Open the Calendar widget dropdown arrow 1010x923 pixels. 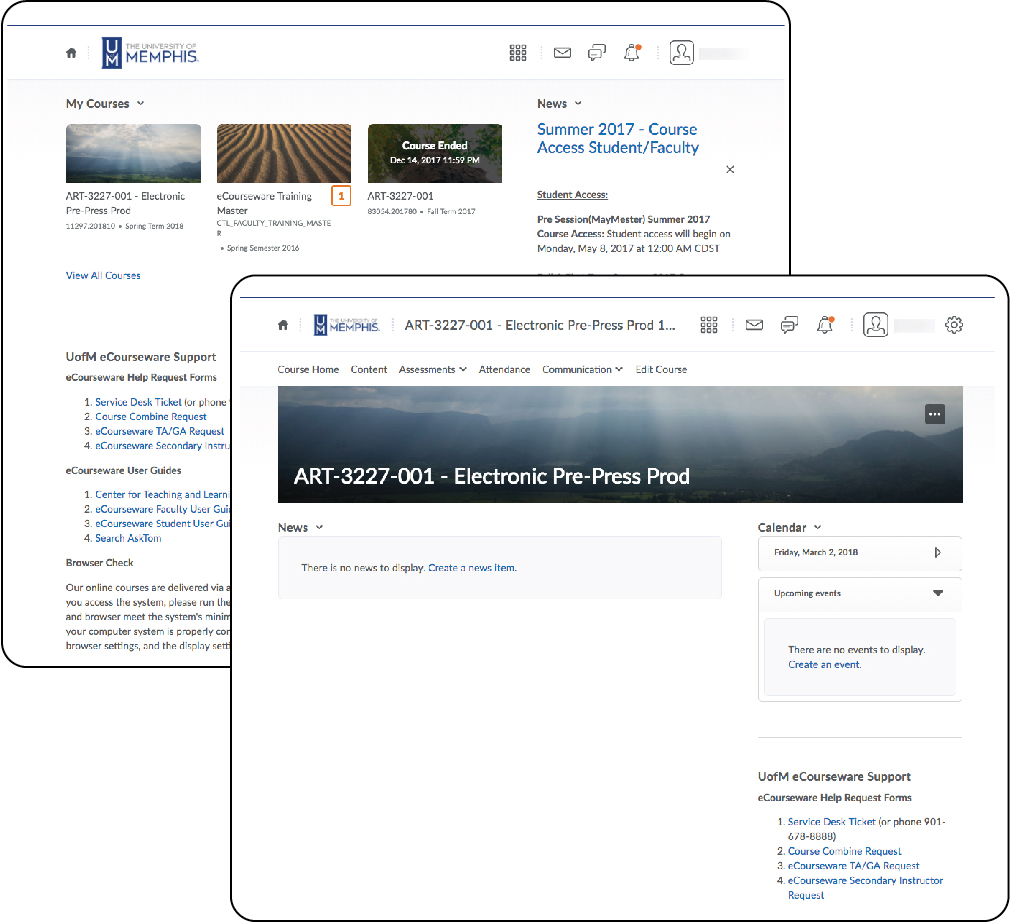coord(818,528)
